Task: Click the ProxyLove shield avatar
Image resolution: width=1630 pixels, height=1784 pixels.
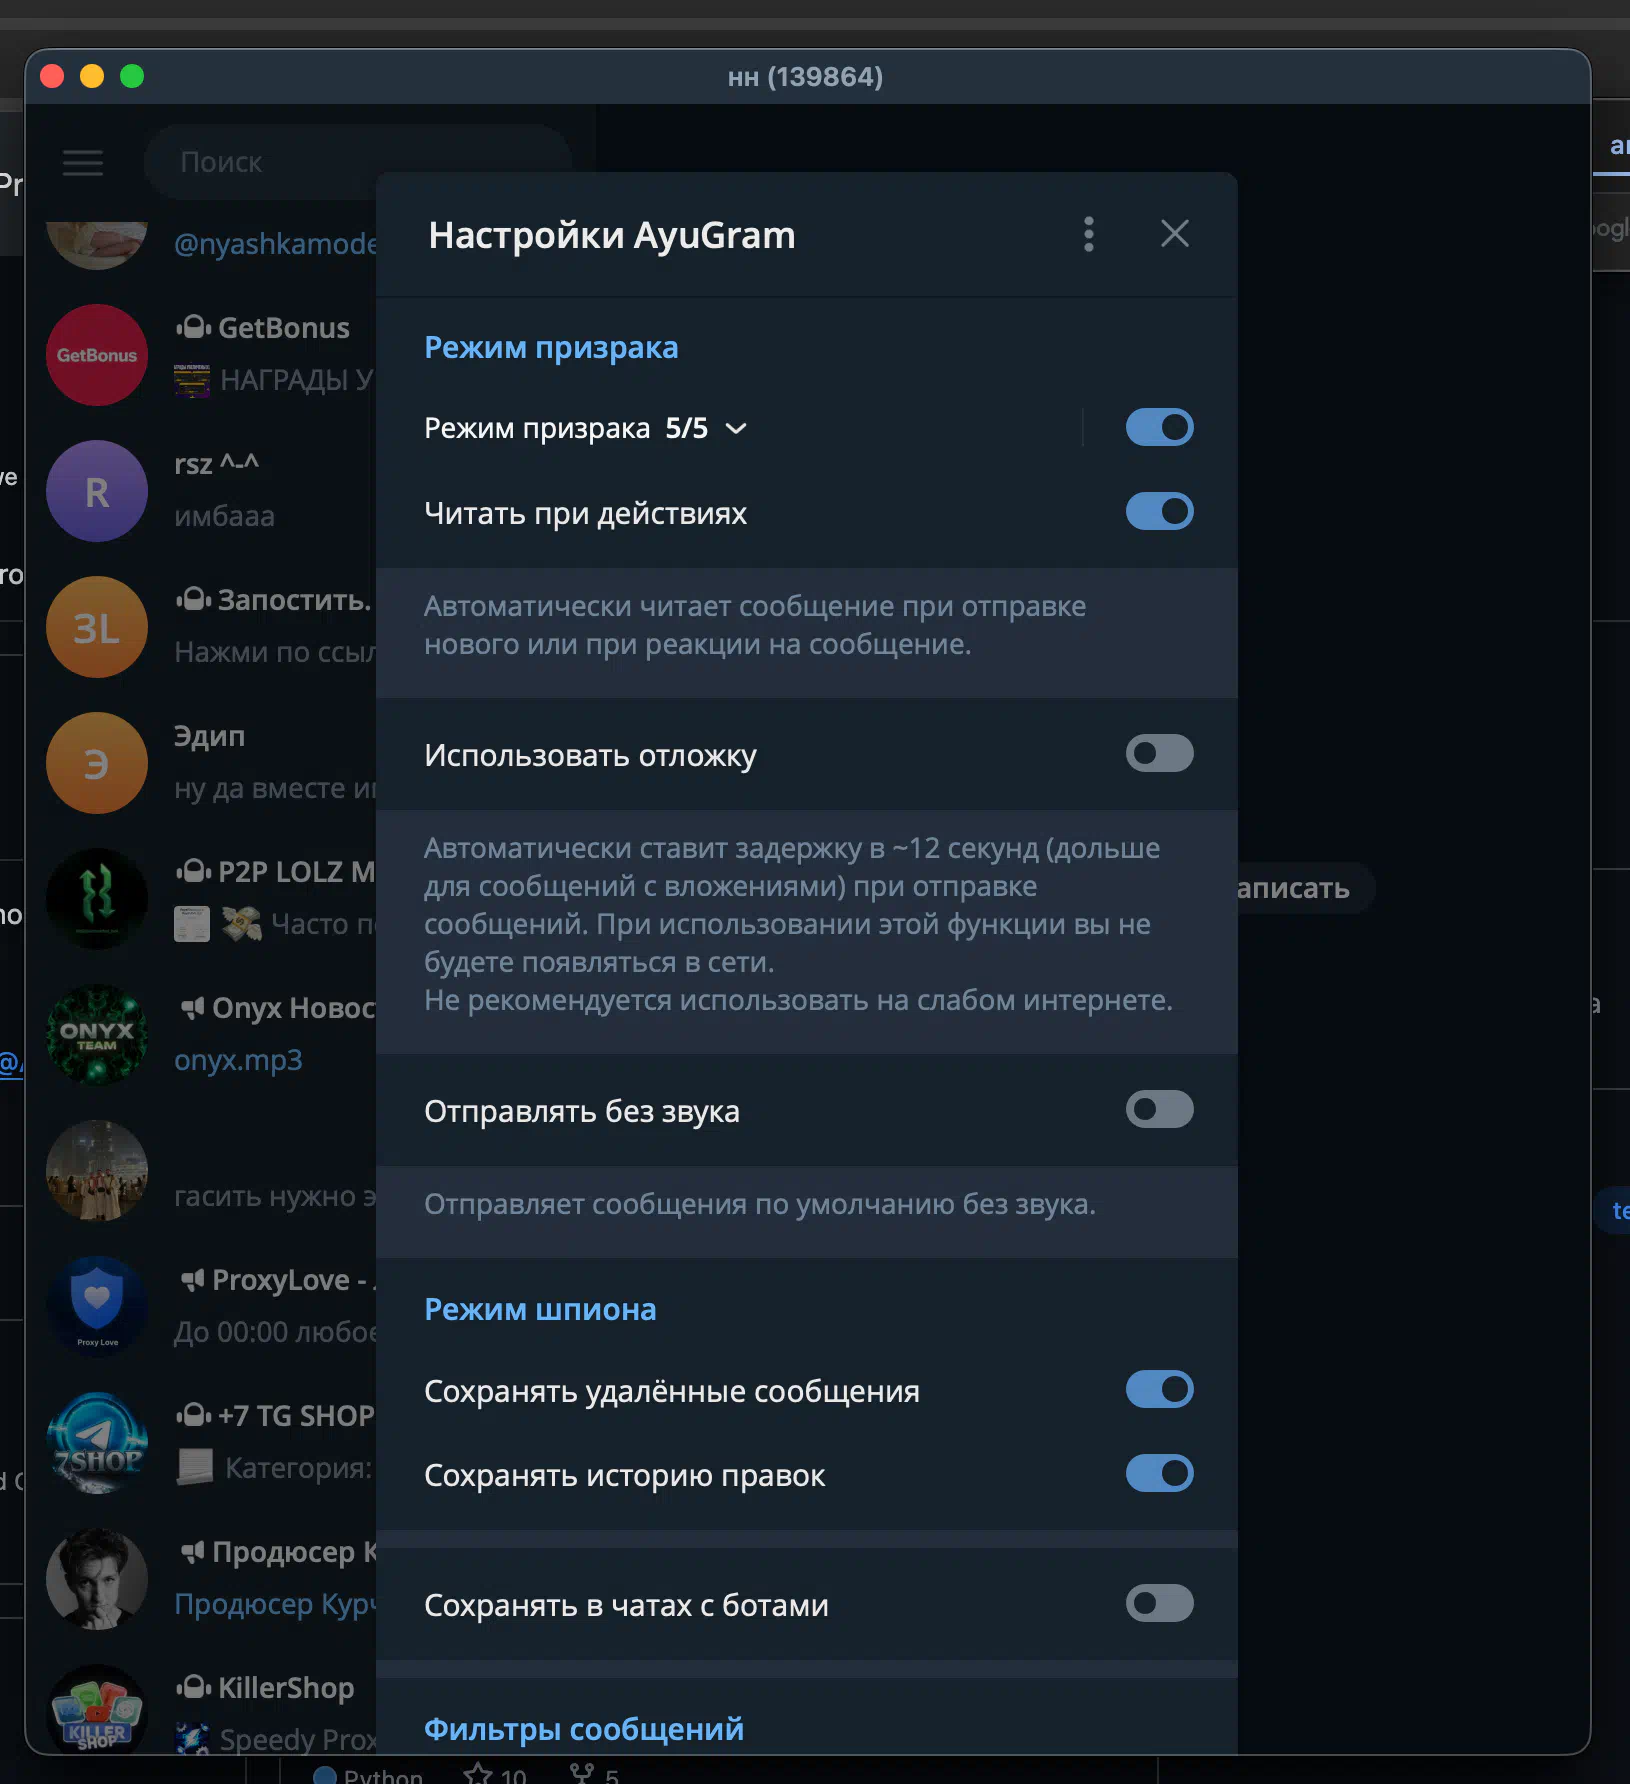Action: point(97,1305)
